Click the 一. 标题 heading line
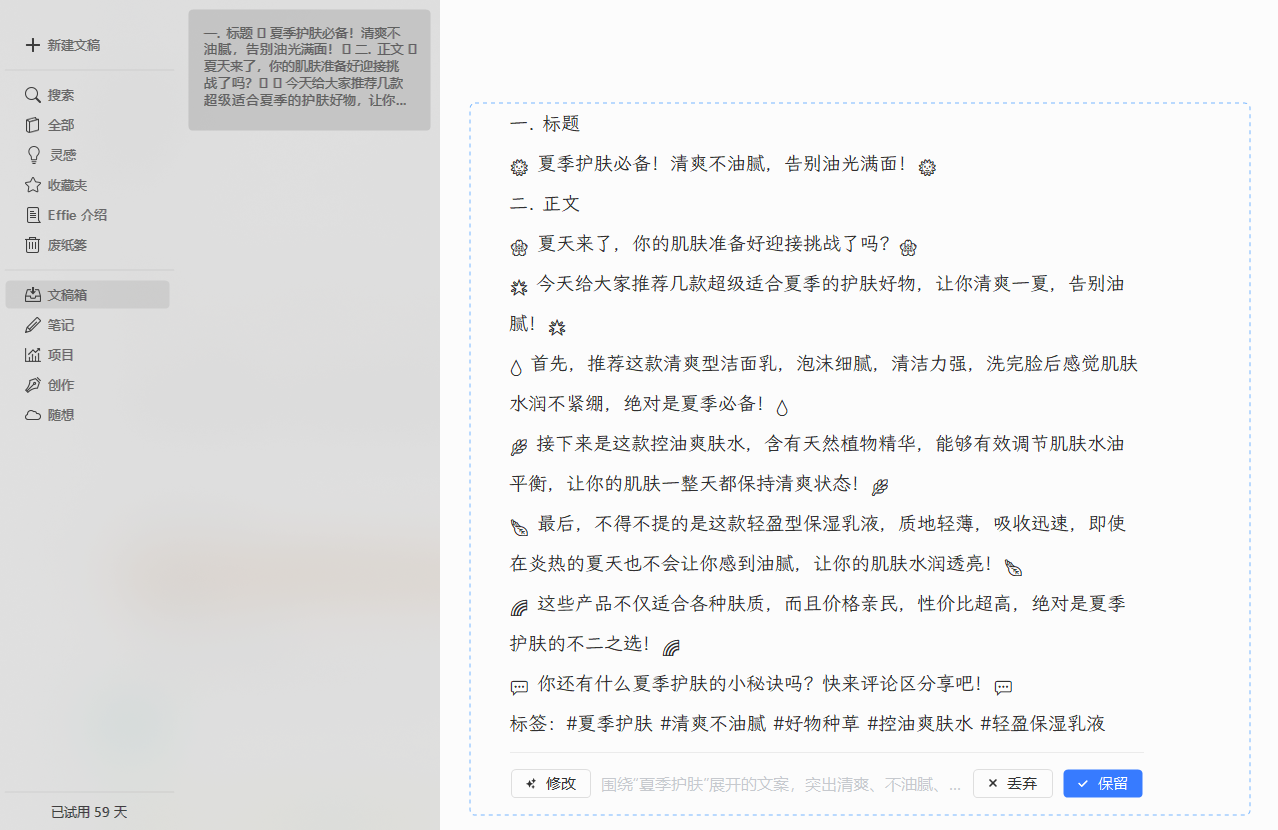This screenshot has height=830, width=1278. click(545, 124)
